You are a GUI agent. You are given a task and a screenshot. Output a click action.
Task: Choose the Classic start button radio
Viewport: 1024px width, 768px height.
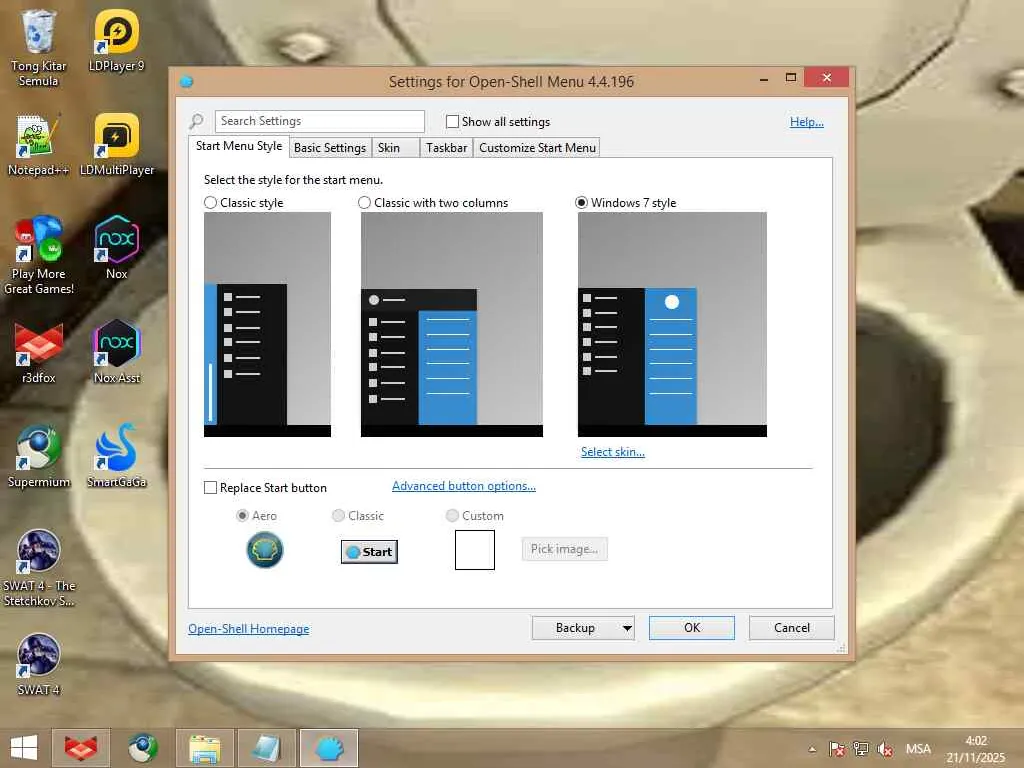coord(338,516)
